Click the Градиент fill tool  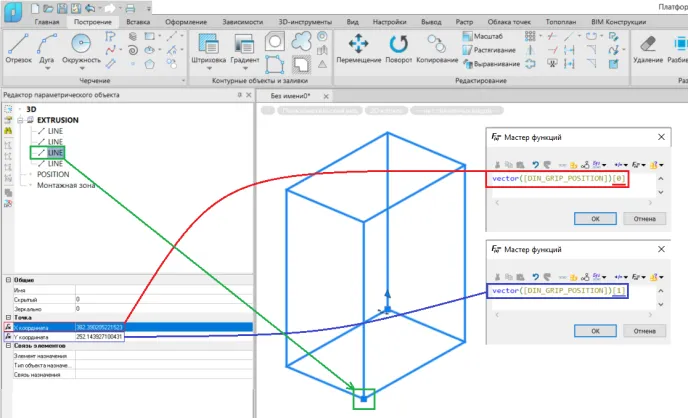[245, 46]
